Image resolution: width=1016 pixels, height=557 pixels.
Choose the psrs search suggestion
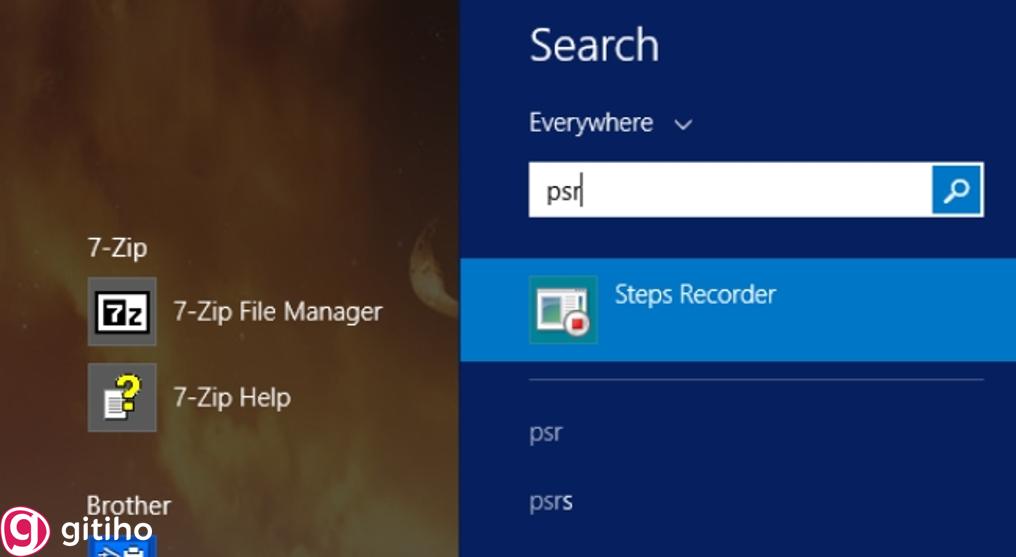tap(551, 502)
